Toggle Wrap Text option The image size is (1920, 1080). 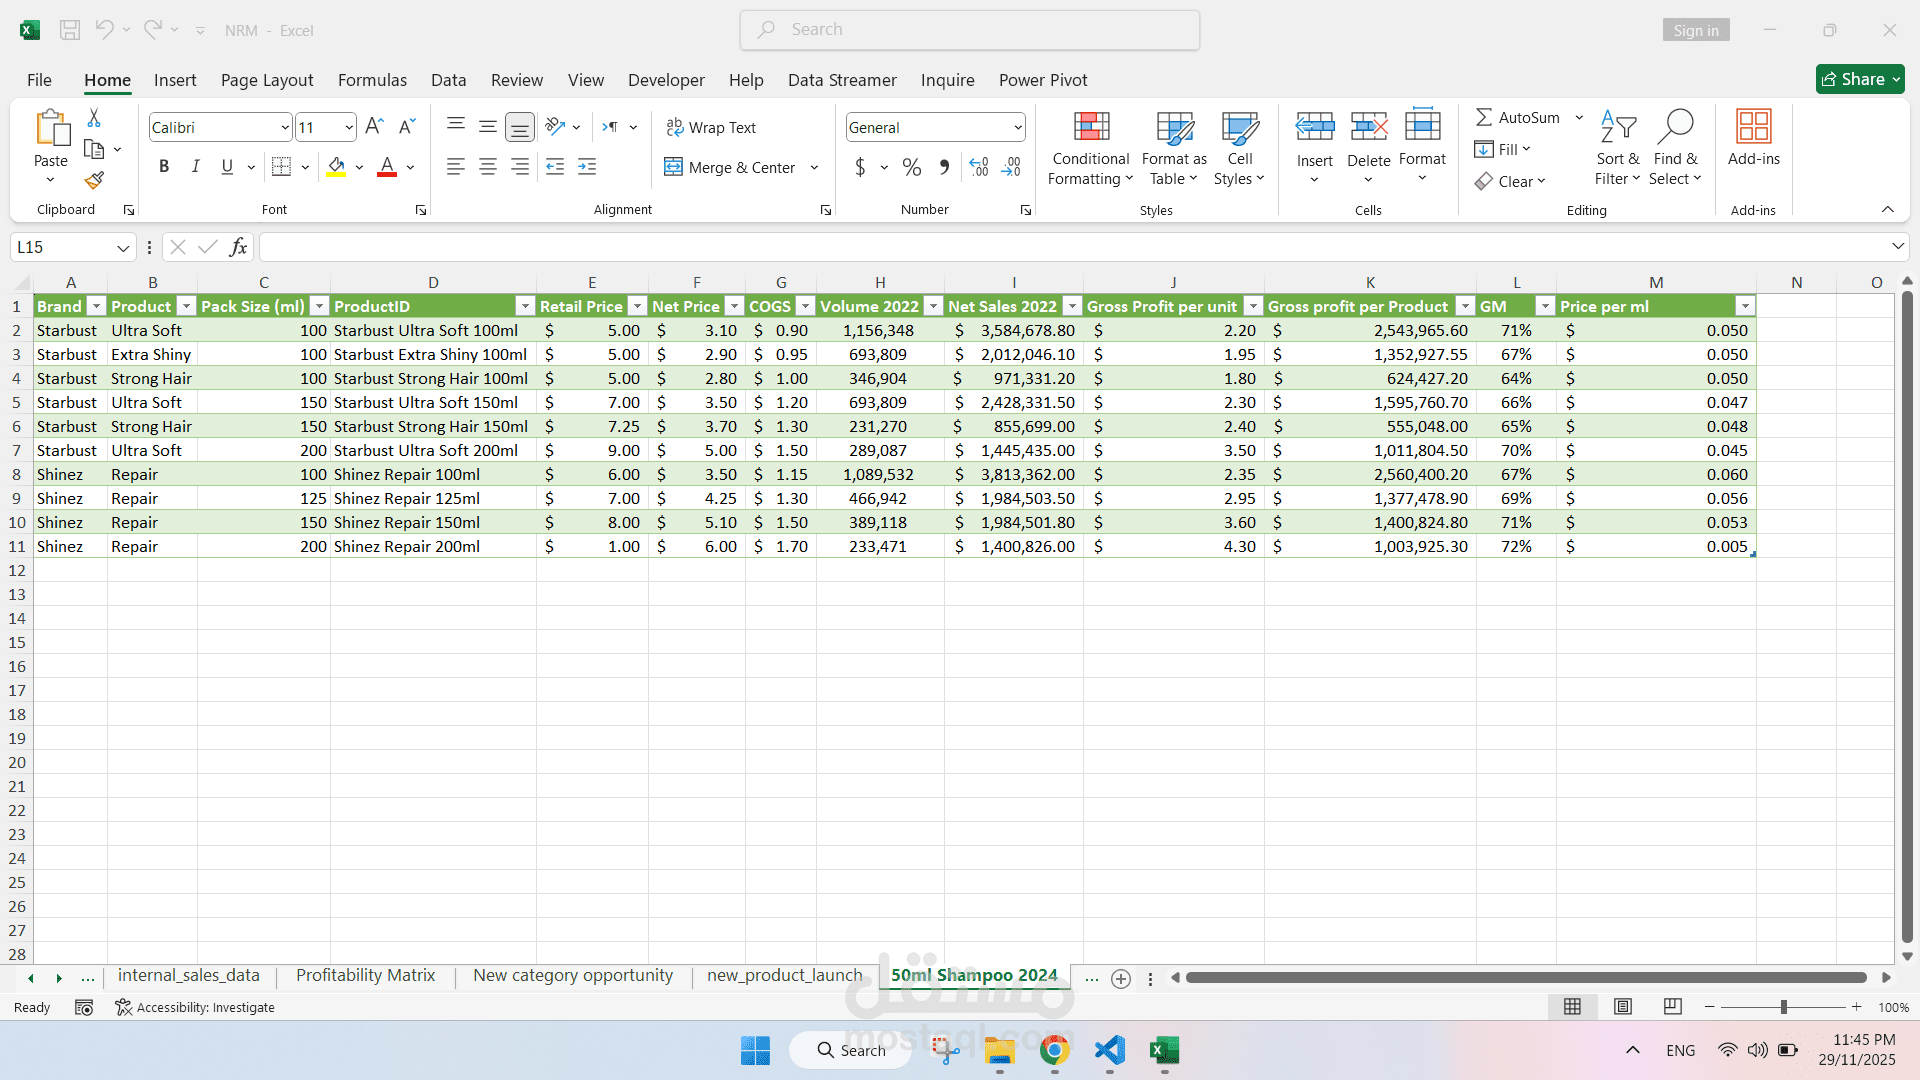711,127
